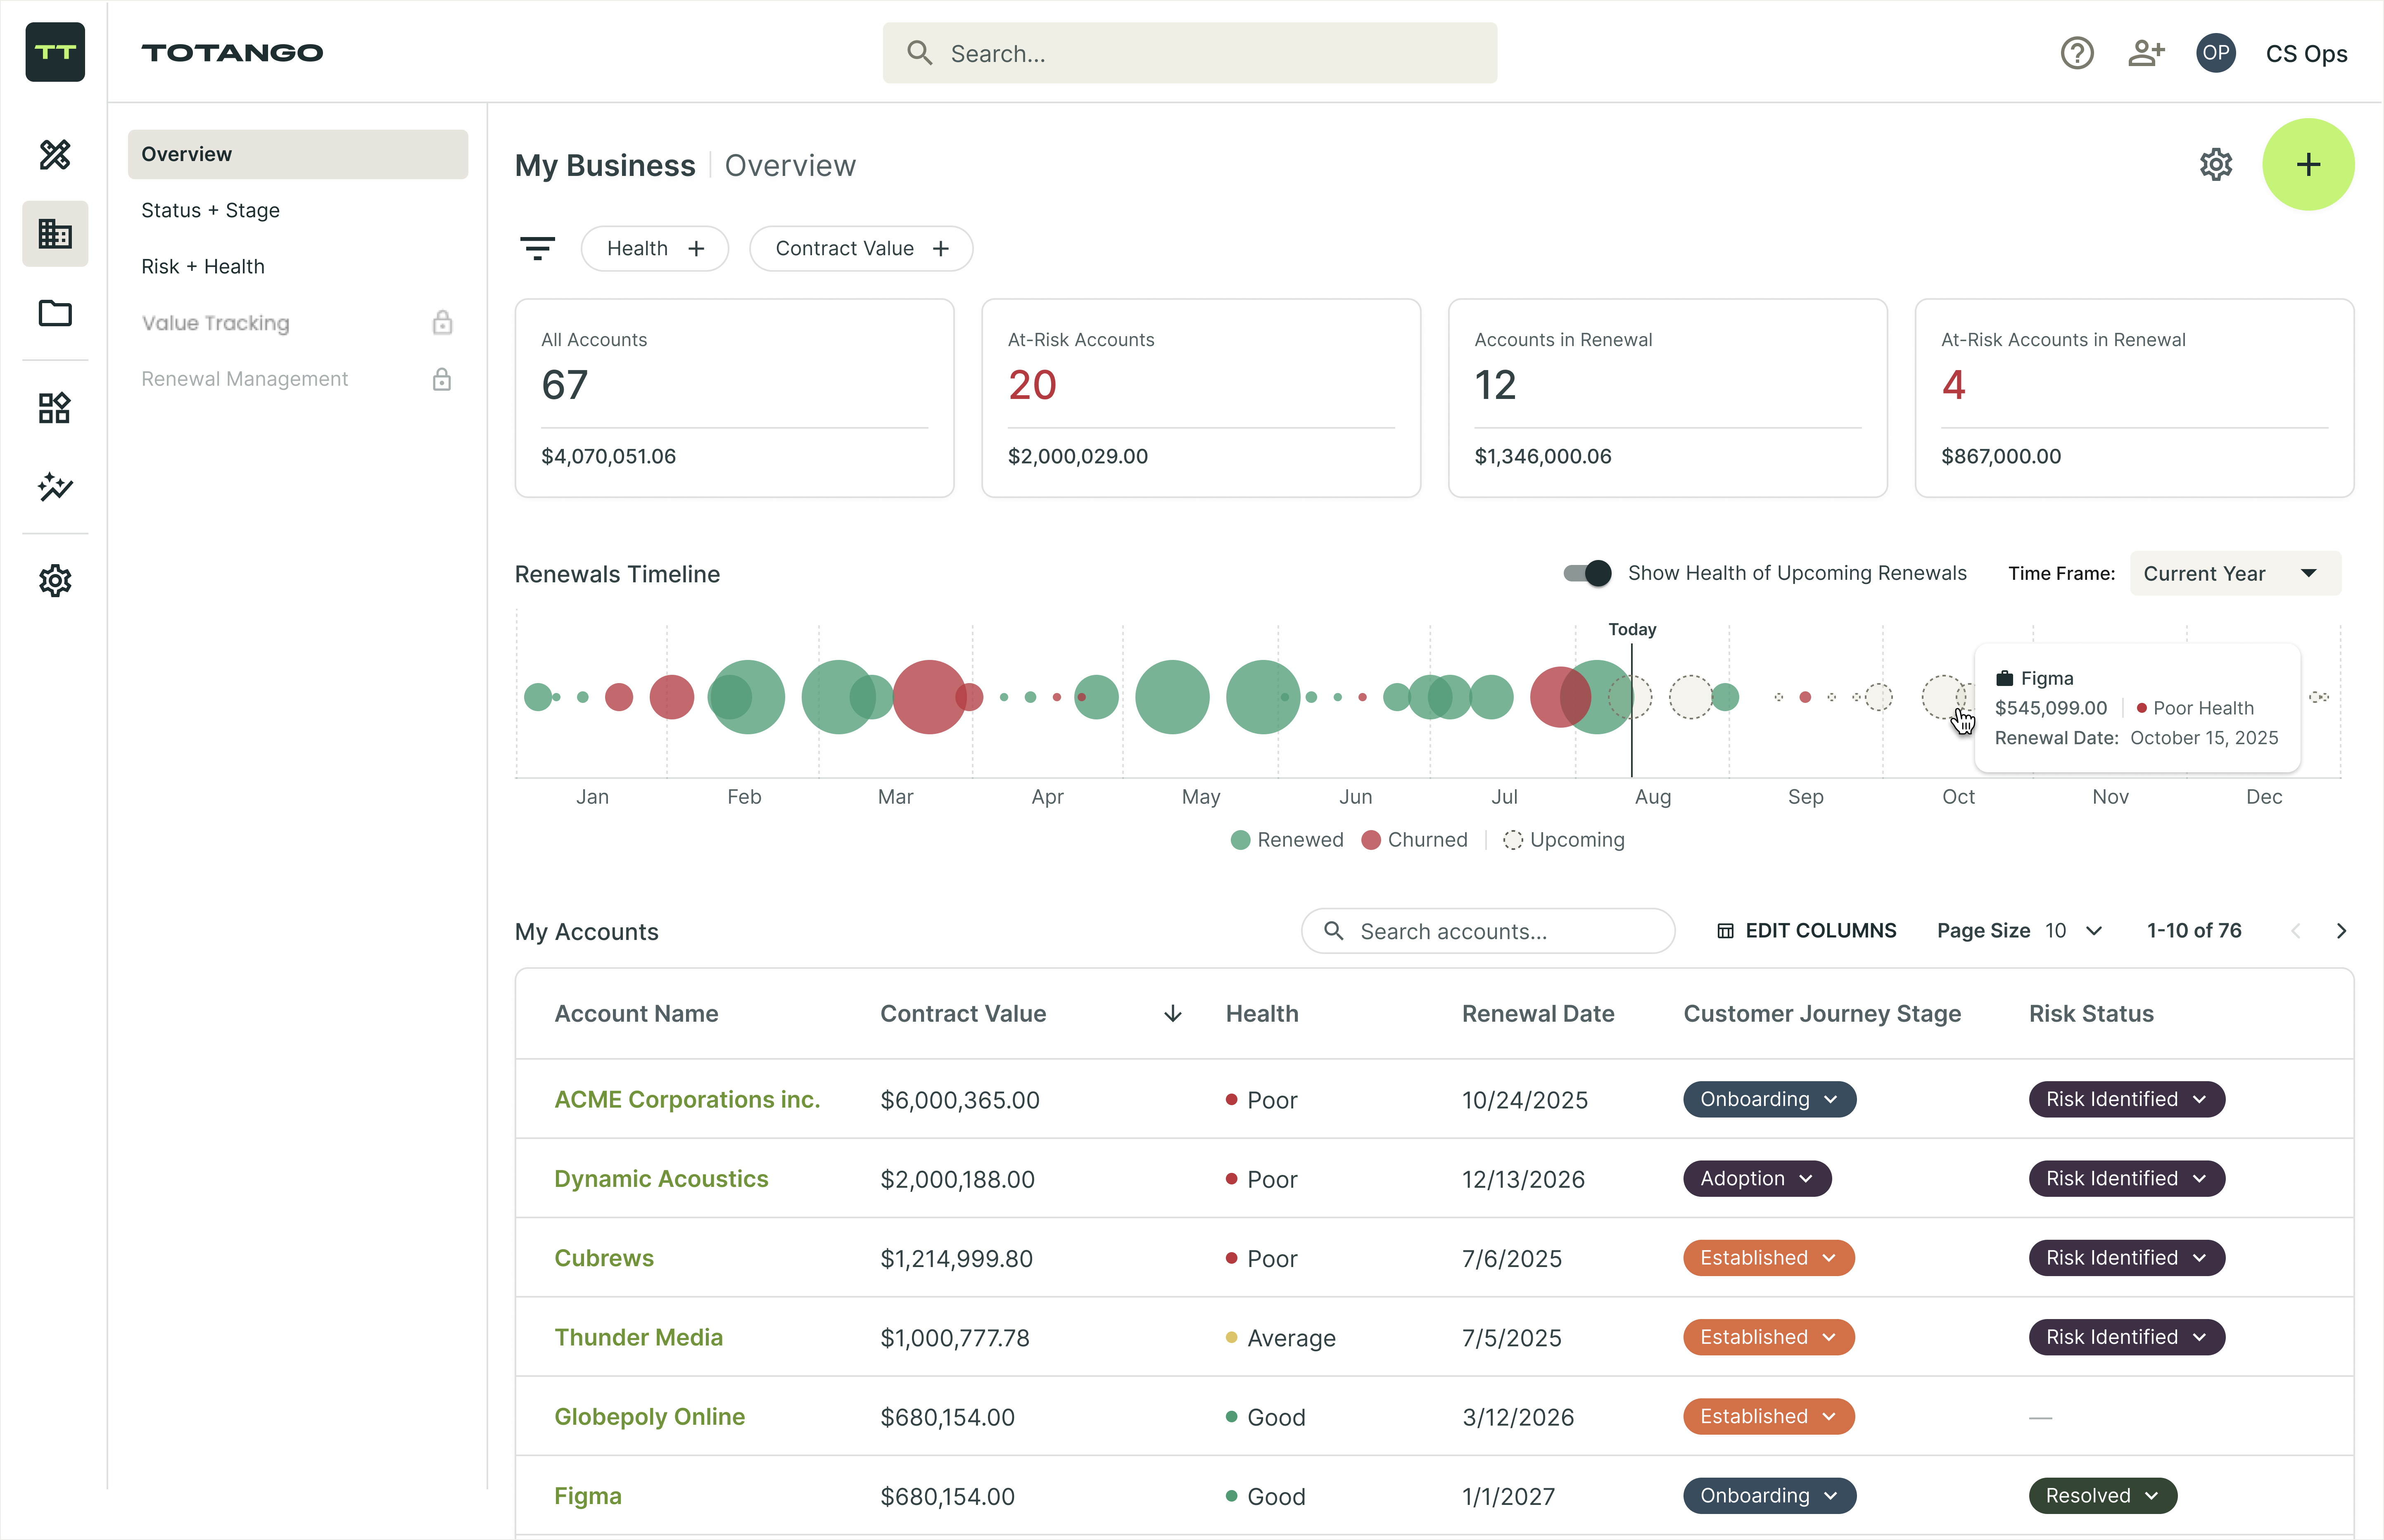Screen dimensions: 2384x1540
Task: Open the Overview page settings gear
Action: pos(2216,165)
